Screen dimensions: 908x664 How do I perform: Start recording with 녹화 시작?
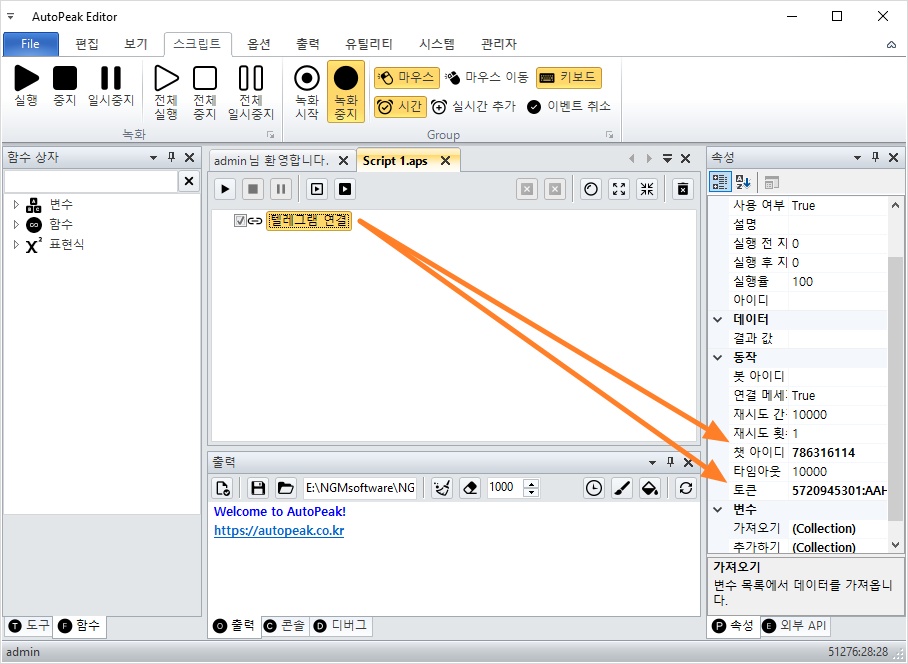(307, 93)
